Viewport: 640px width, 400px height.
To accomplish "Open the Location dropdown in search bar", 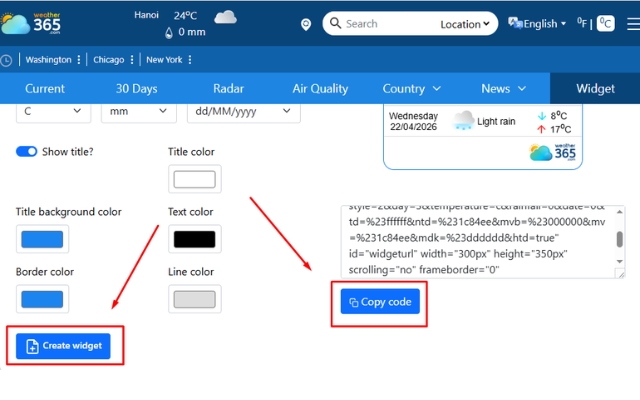I will pyautogui.click(x=465, y=24).
